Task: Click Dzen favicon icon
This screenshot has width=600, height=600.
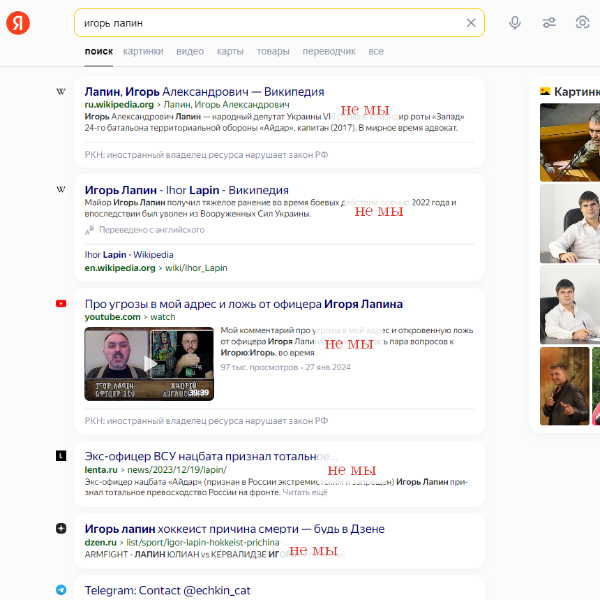Action: pos(61,528)
